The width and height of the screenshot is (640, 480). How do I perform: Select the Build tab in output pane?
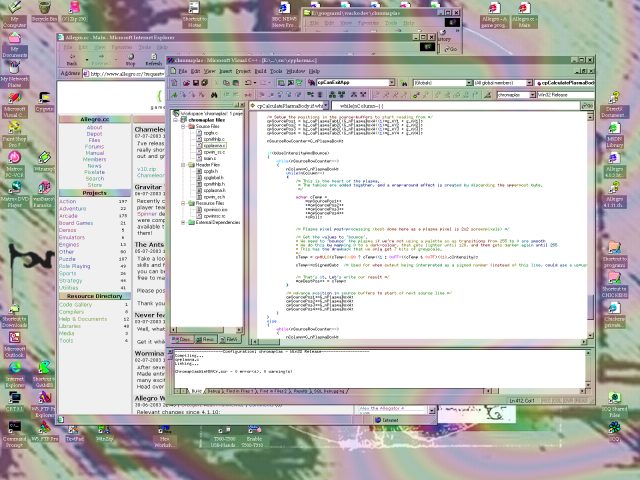(196, 391)
